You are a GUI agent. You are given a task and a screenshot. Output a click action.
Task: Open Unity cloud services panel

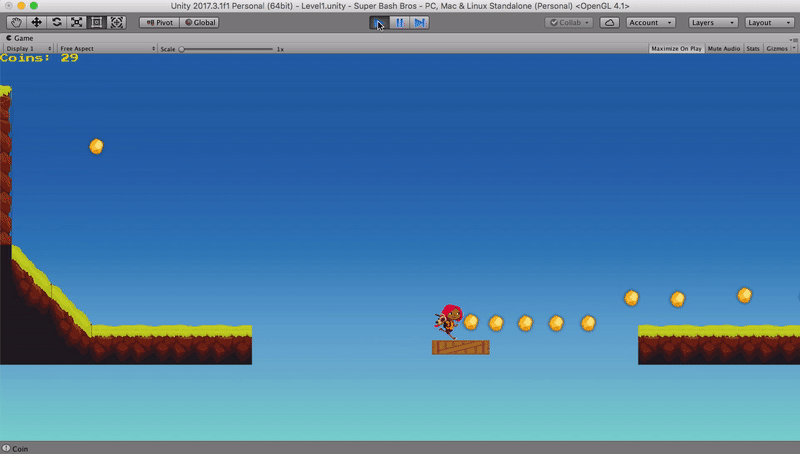[609, 22]
